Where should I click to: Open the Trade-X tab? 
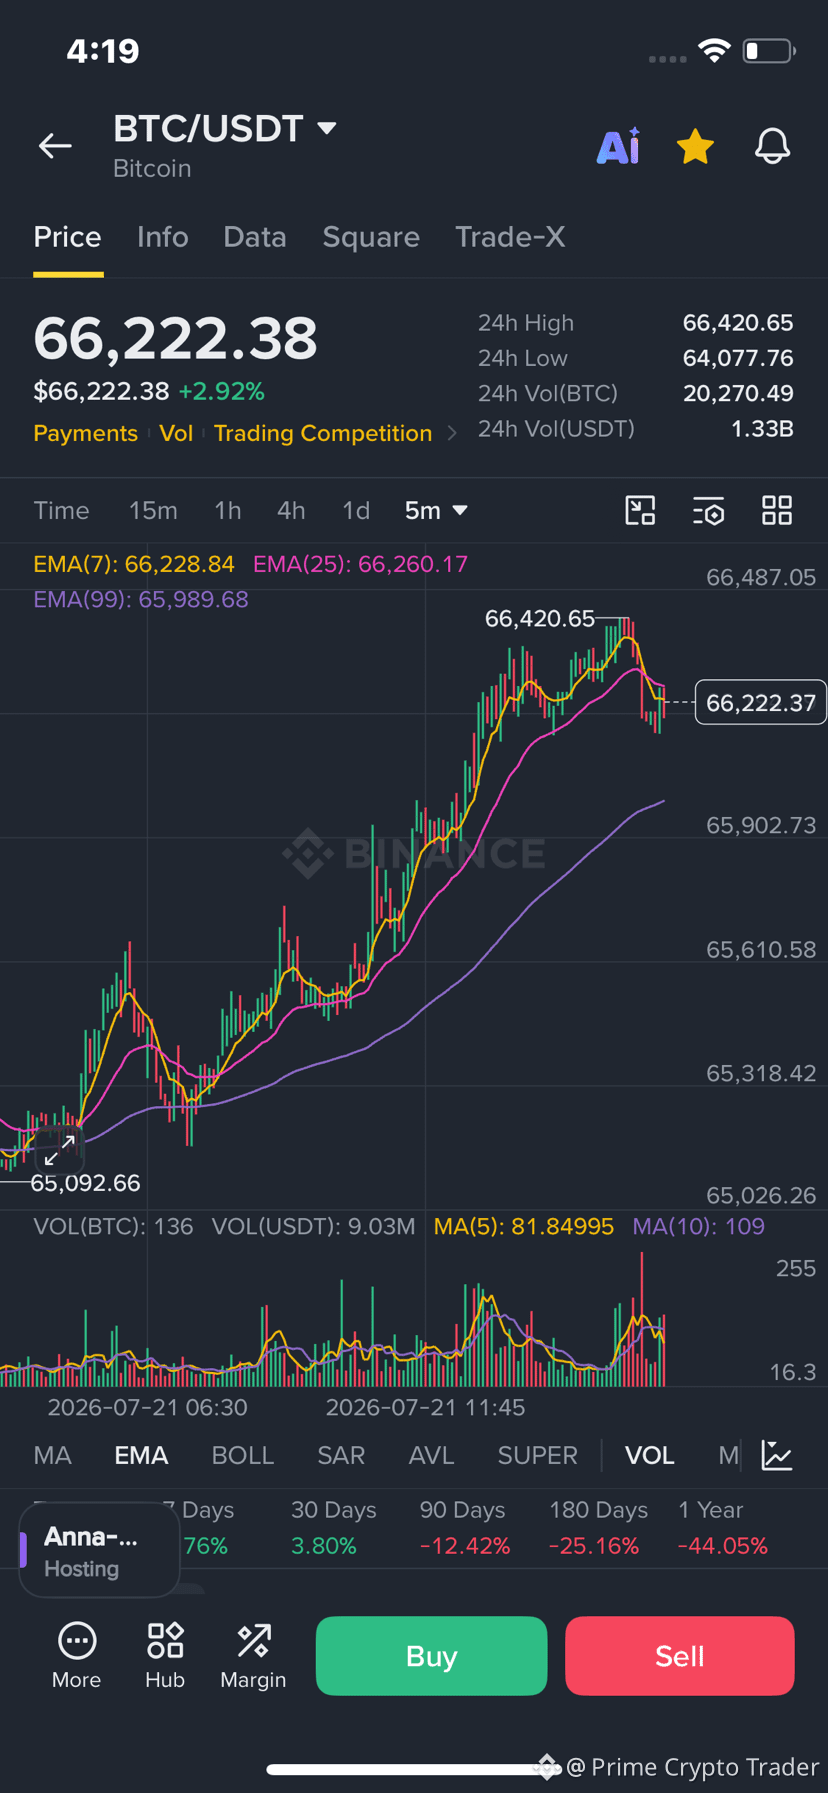coord(510,237)
